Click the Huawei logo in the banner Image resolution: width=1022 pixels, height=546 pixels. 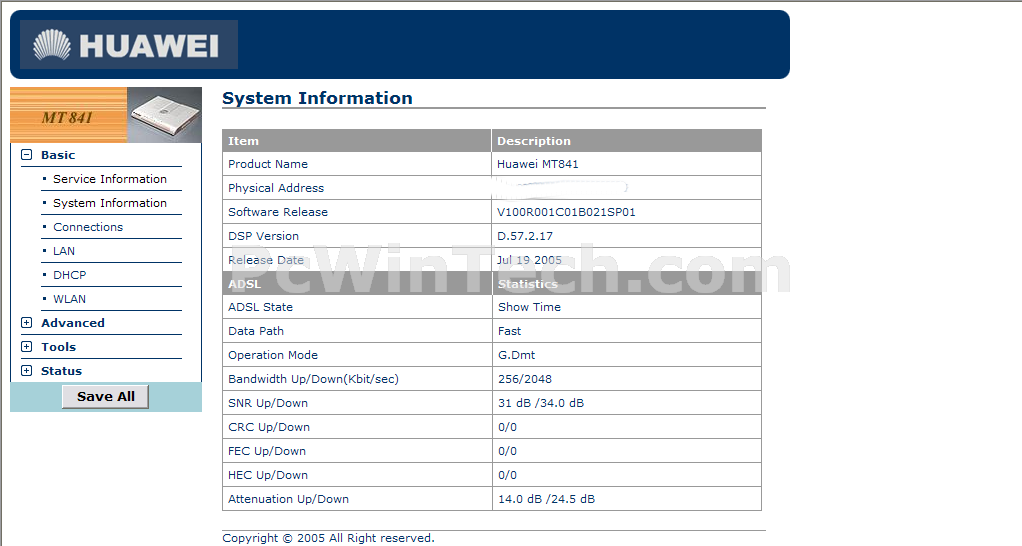tap(128, 44)
